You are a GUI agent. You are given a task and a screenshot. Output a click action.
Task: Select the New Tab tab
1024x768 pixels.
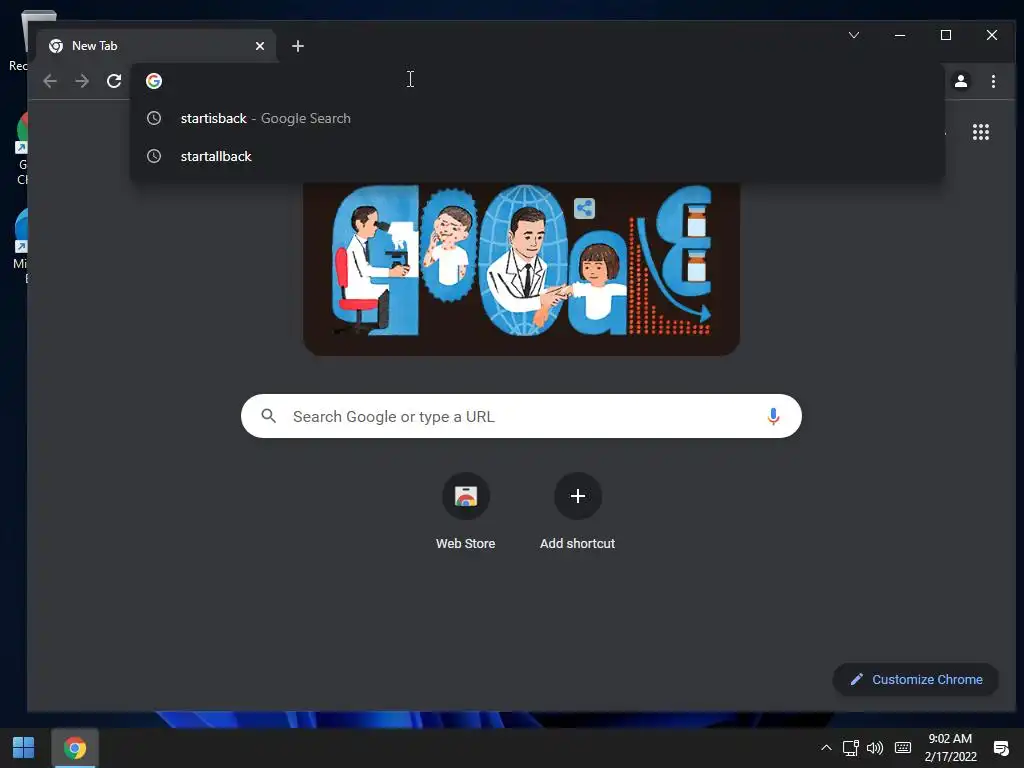(157, 46)
